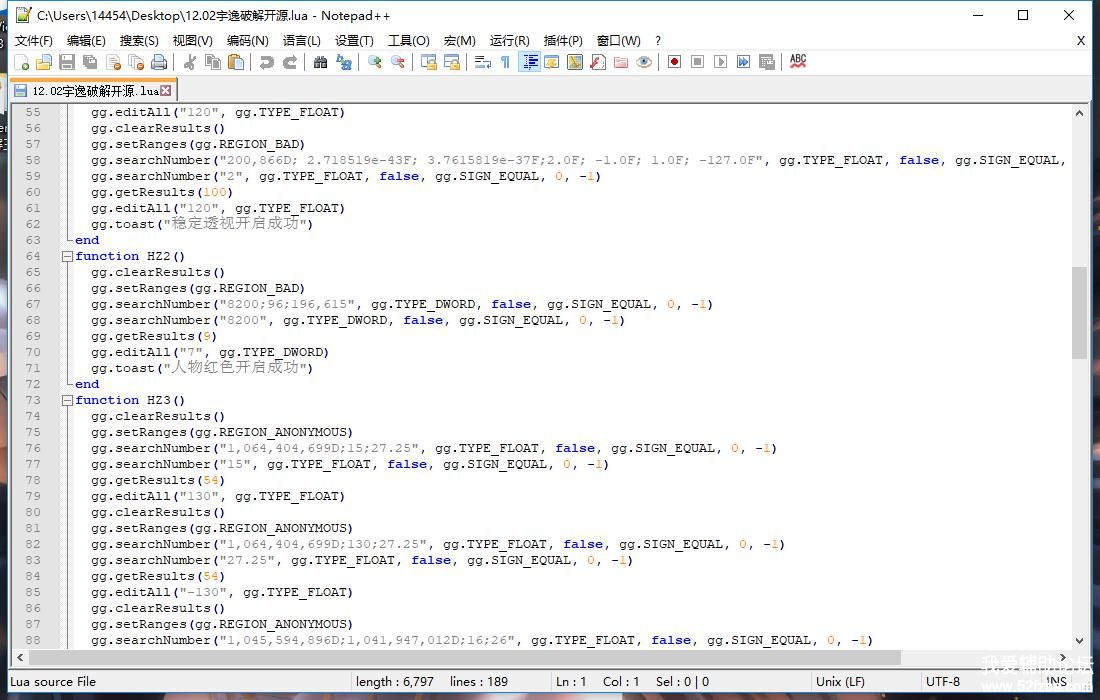
Task: Click the Folder as Workspace icon
Action: (x=622, y=62)
